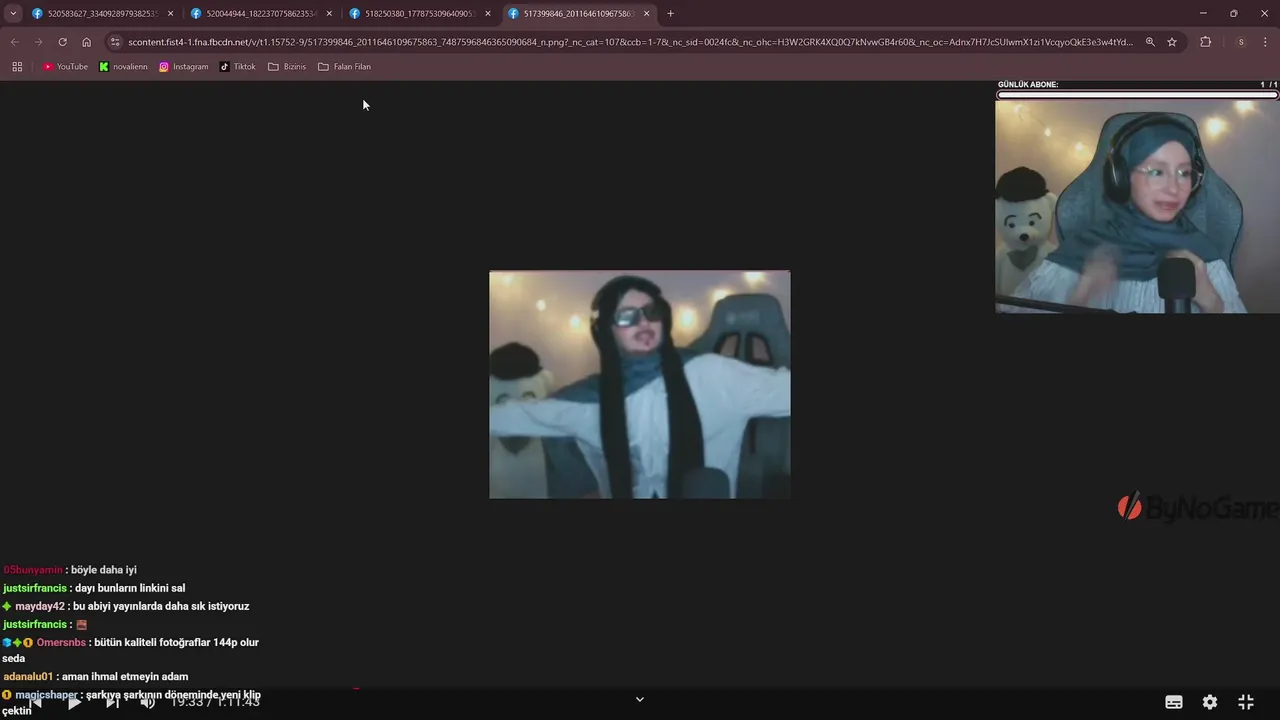The image size is (1280, 720).
Task: Exit fullscreen mode
Action: [x=1246, y=702]
